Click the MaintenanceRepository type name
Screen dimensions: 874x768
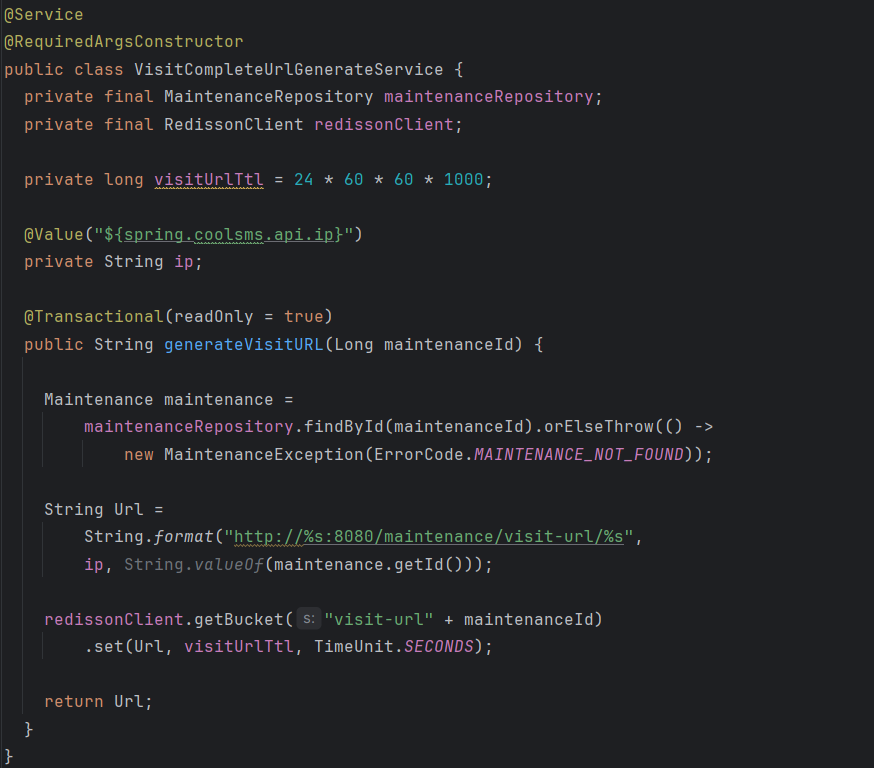click(x=269, y=97)
